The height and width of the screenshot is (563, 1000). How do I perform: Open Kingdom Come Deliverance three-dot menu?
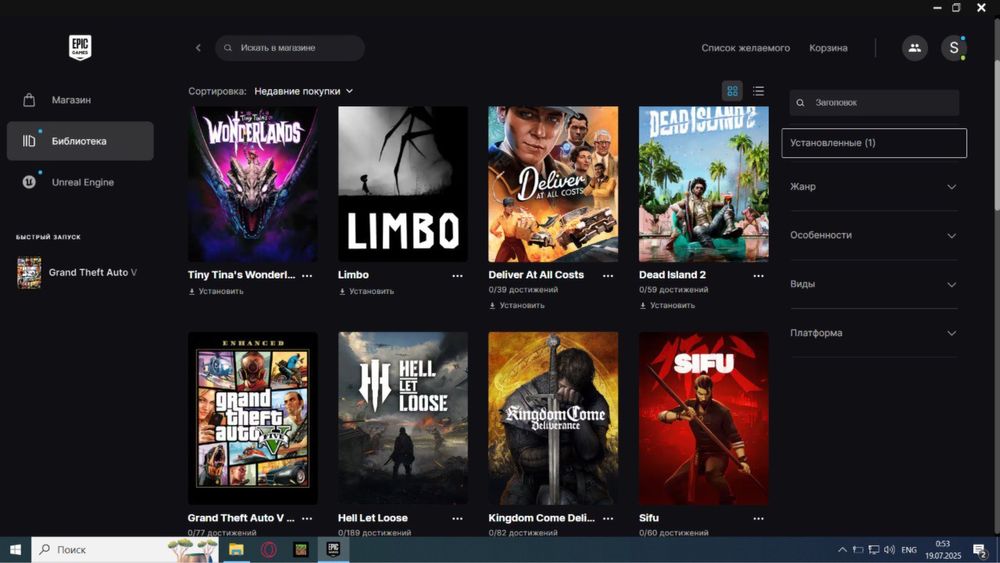tap(608, 518)
